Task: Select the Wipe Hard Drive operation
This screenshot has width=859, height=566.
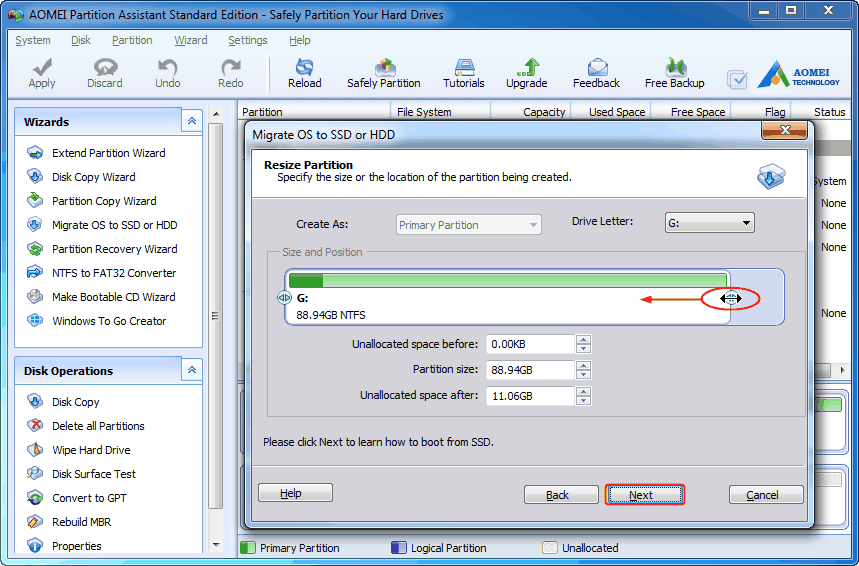Action: 91,450
